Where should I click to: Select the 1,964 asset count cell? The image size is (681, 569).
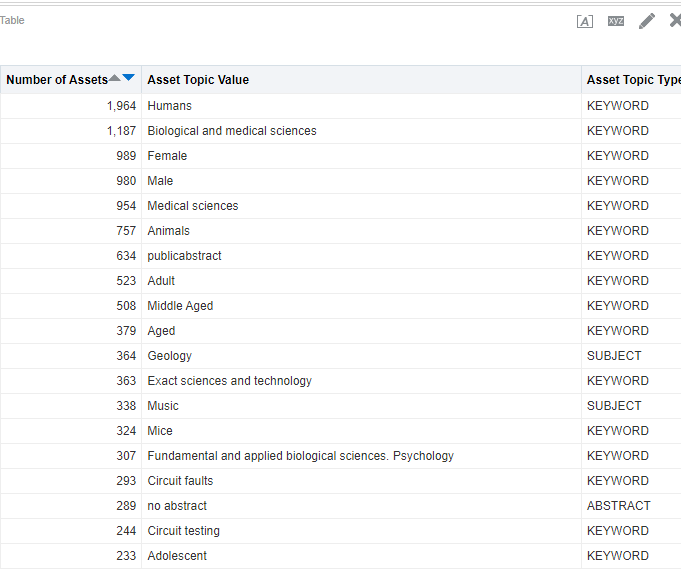pos(121,106)
